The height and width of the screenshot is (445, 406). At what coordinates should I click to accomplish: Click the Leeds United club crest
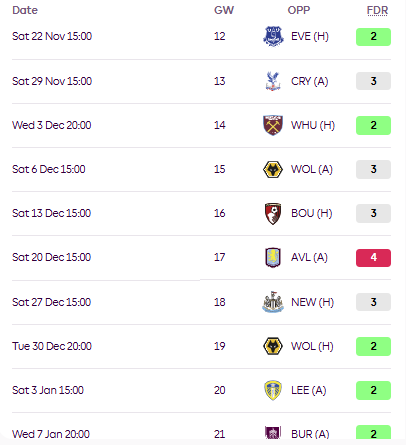pos(273,390)
